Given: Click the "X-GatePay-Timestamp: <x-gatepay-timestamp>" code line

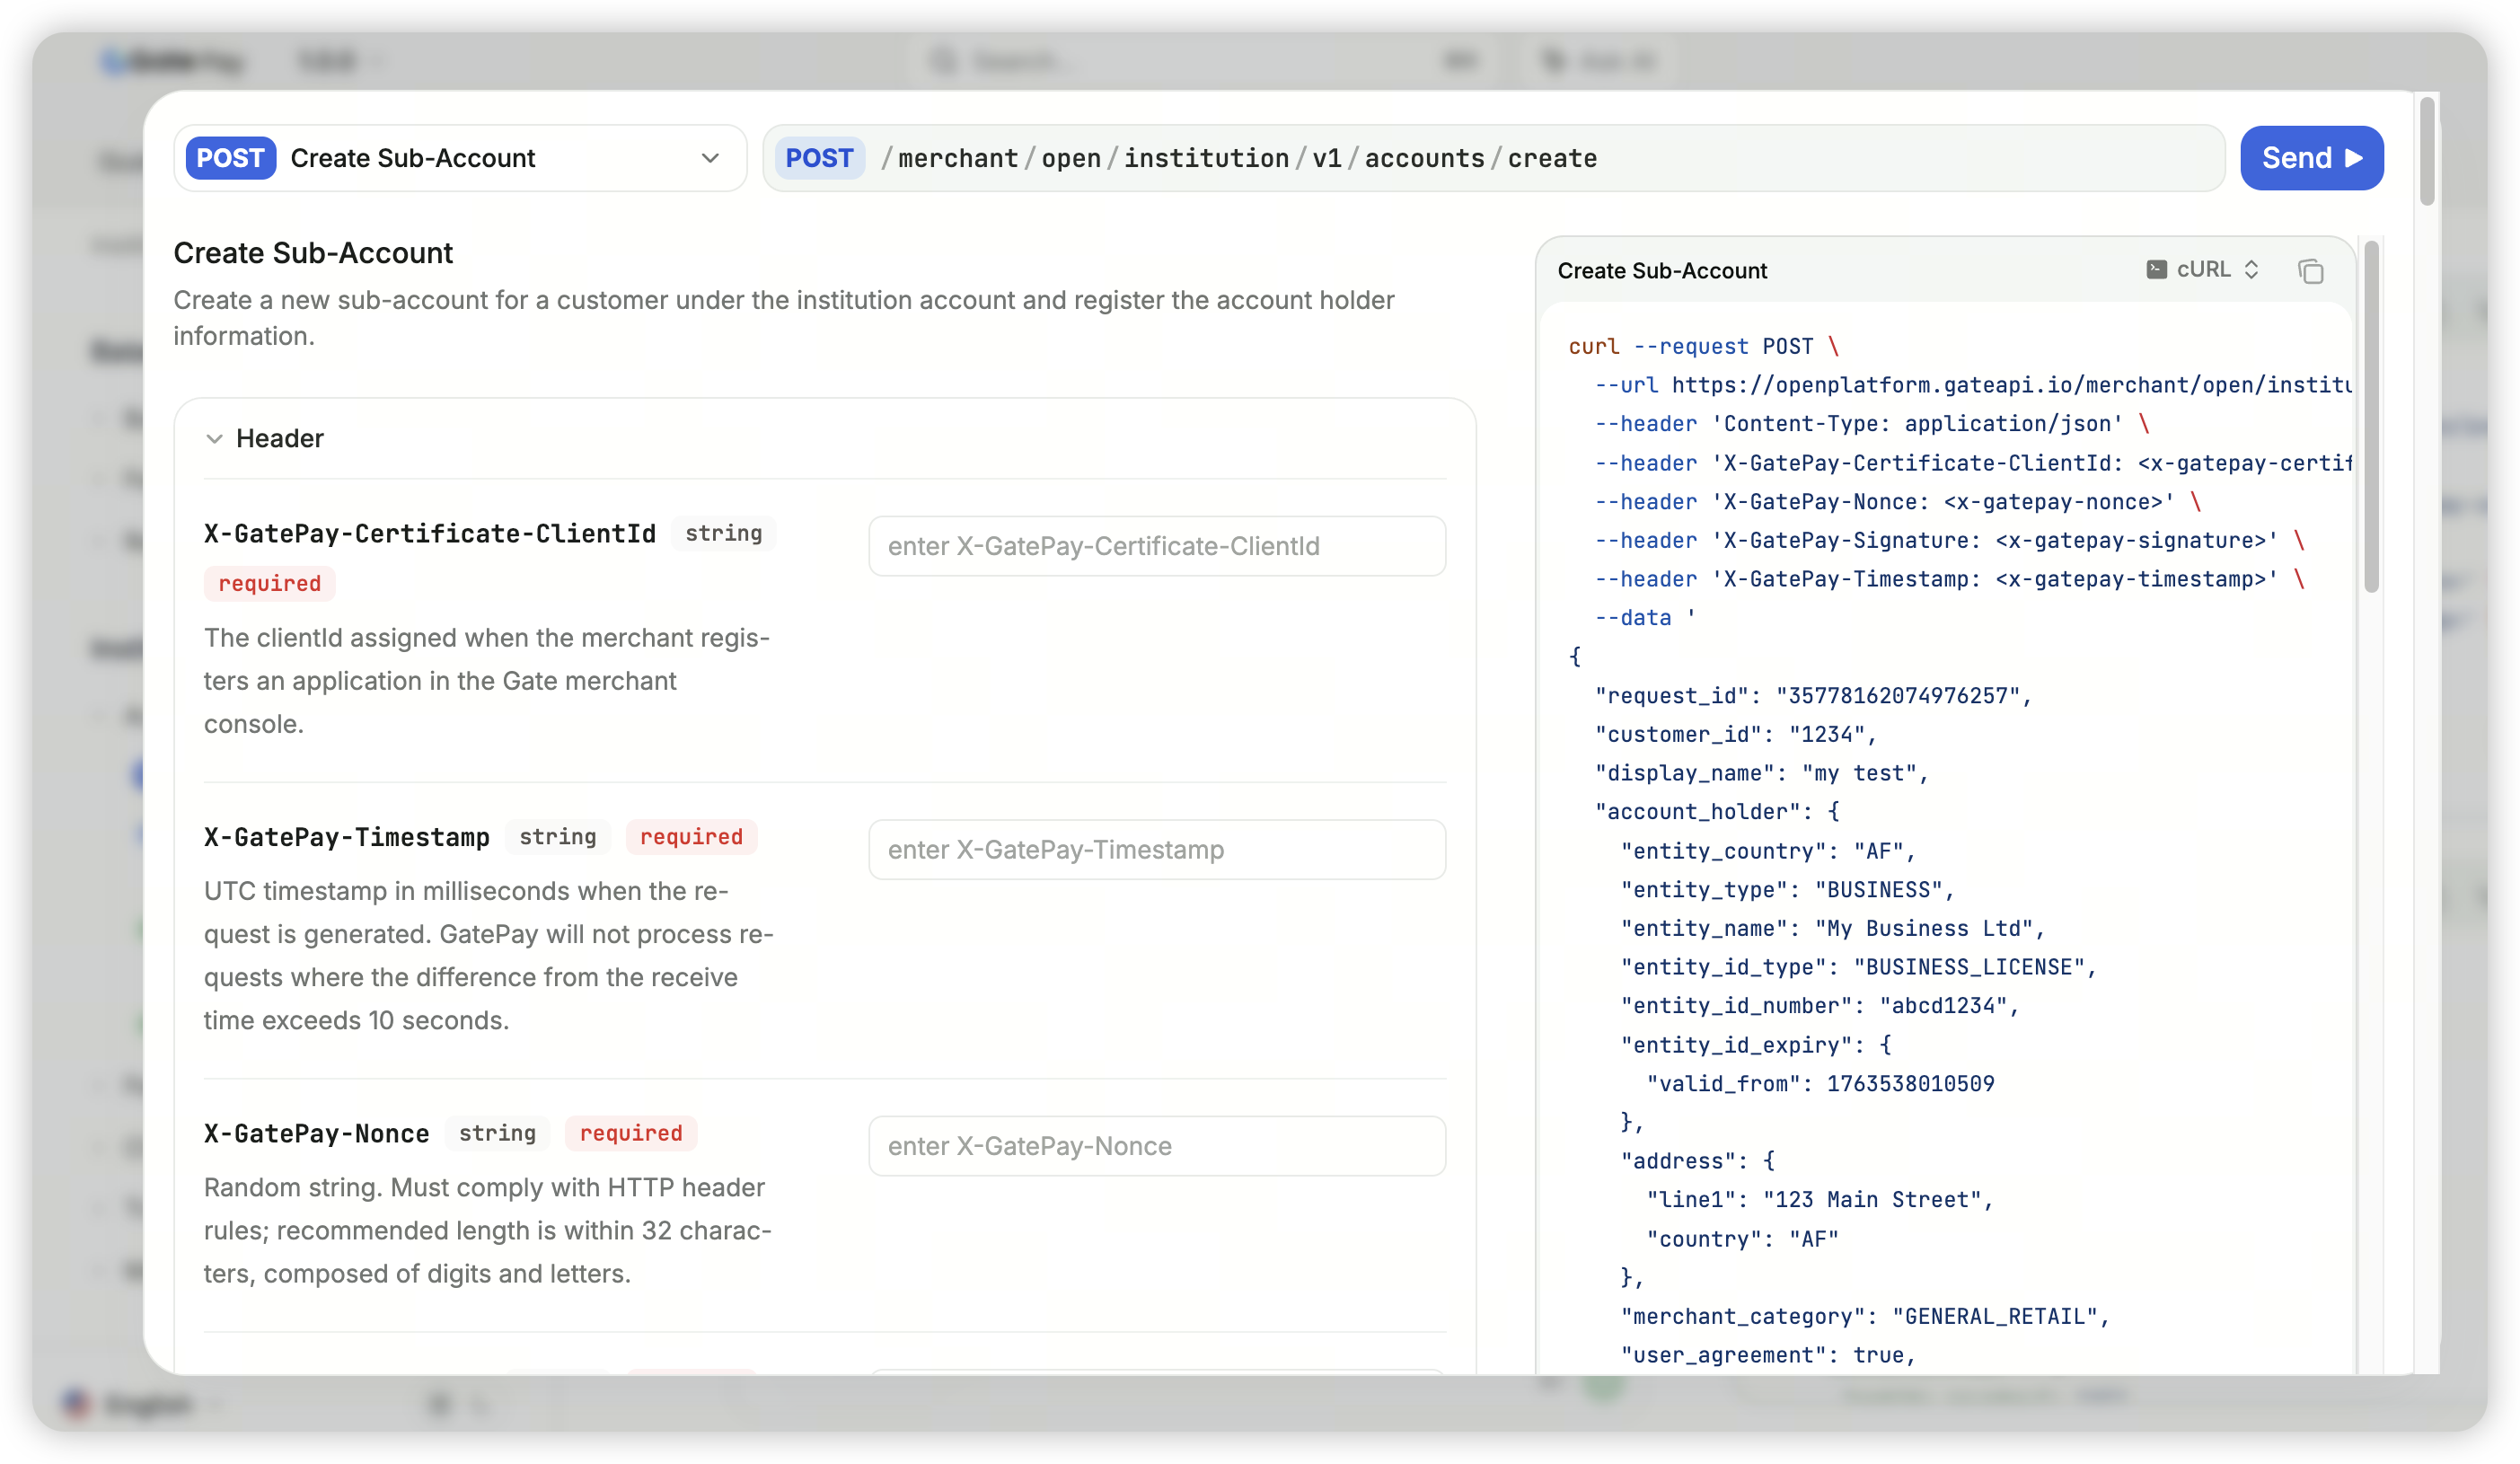Looking at the screenshot, I should click(x=1950, y=580).
